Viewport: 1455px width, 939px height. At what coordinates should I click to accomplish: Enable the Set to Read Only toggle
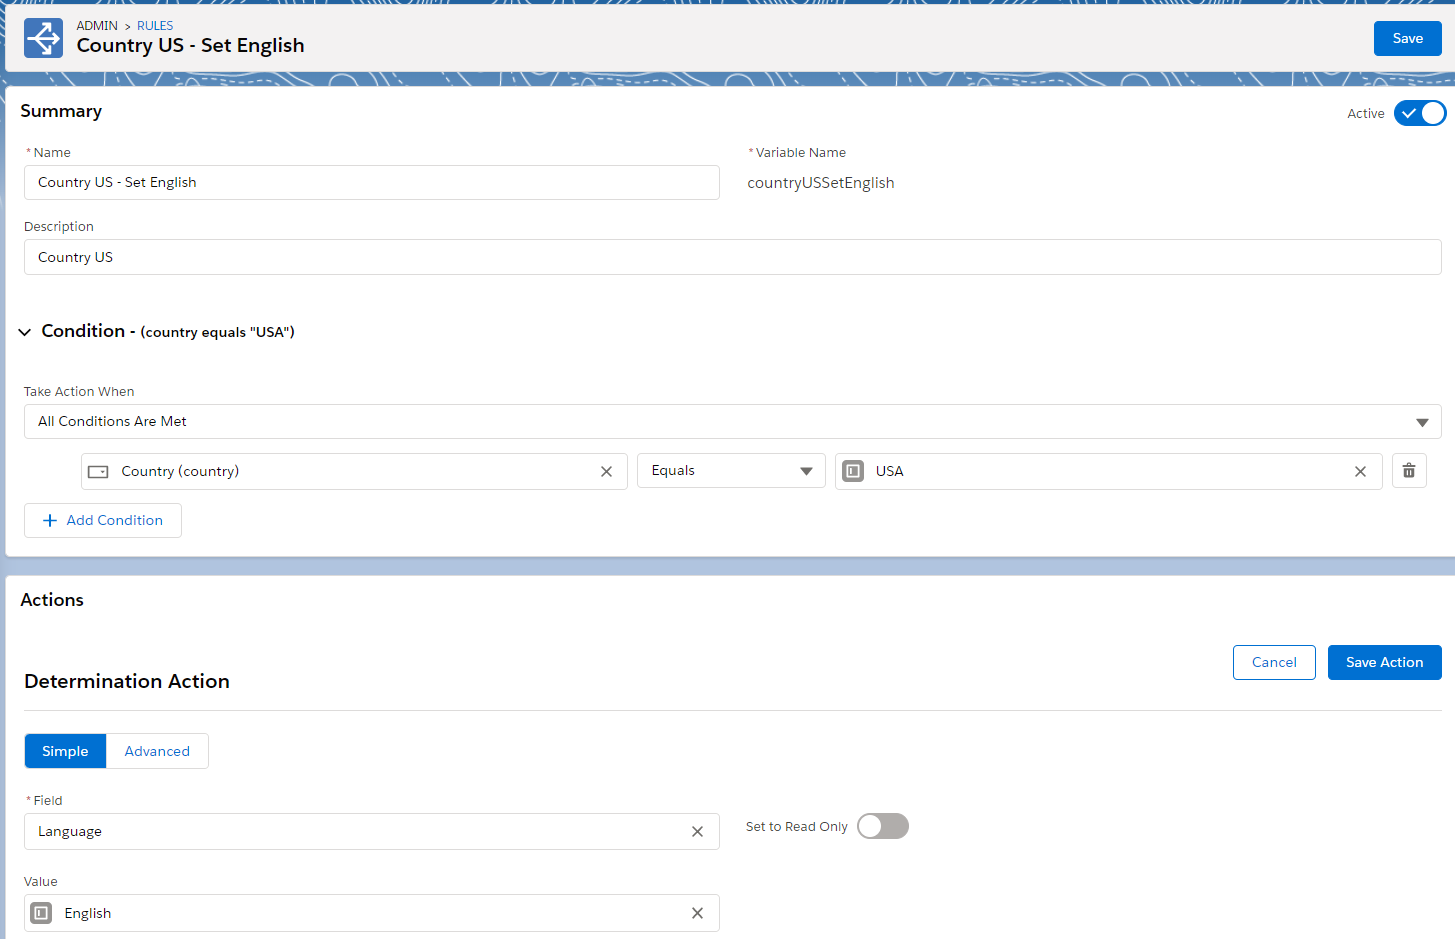point(882,826)
